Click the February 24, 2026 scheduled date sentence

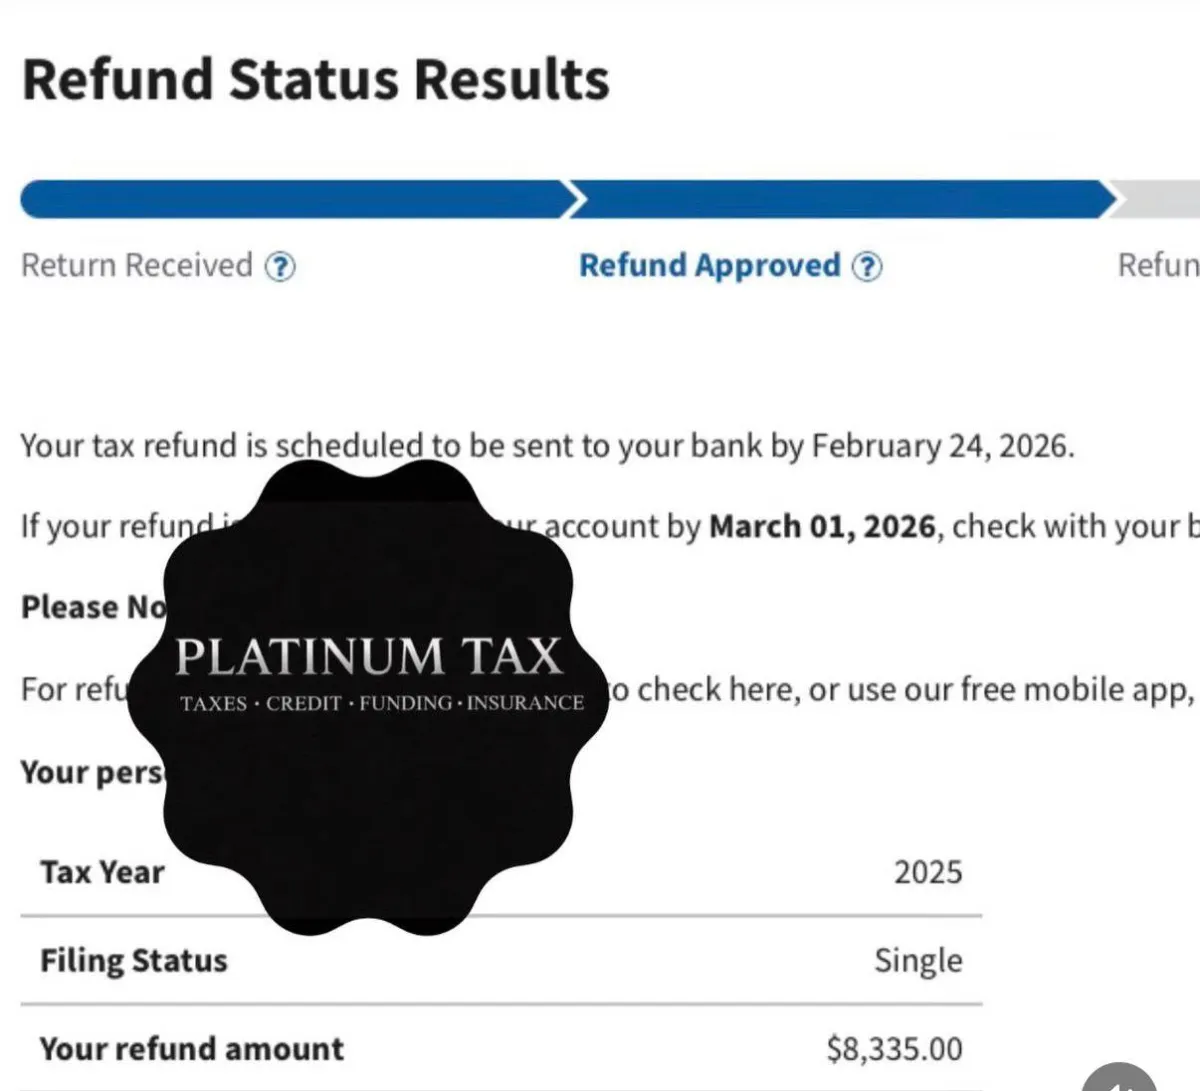547,446
